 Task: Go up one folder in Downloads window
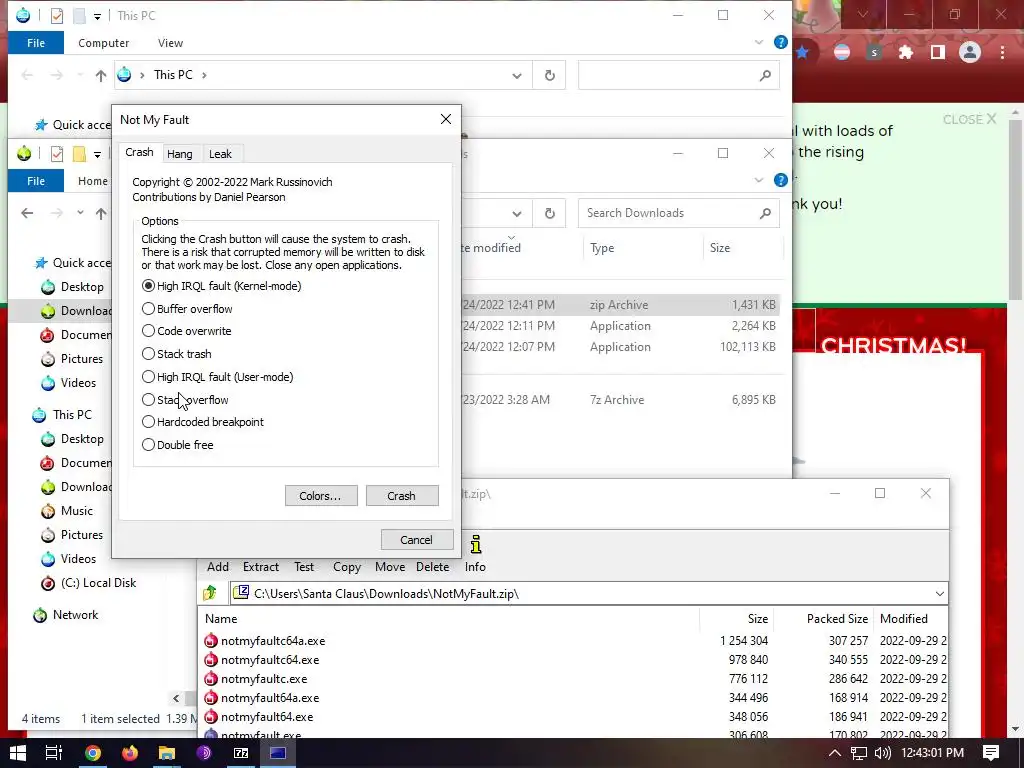point(101,214)
